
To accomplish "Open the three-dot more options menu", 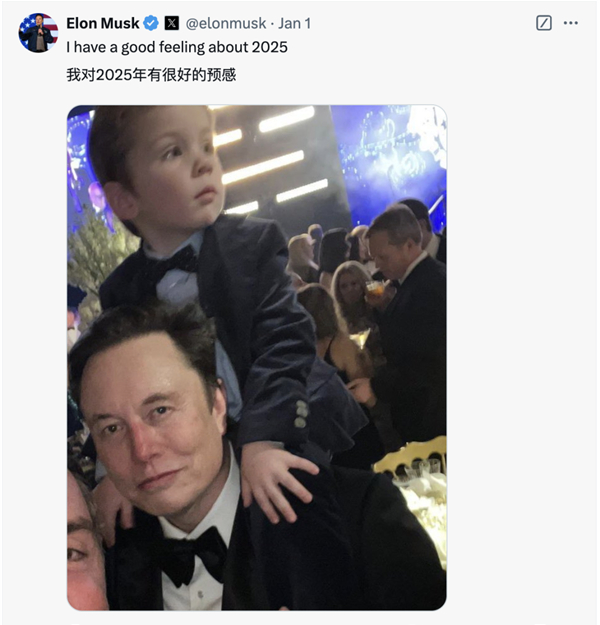I will coord(571,23).
